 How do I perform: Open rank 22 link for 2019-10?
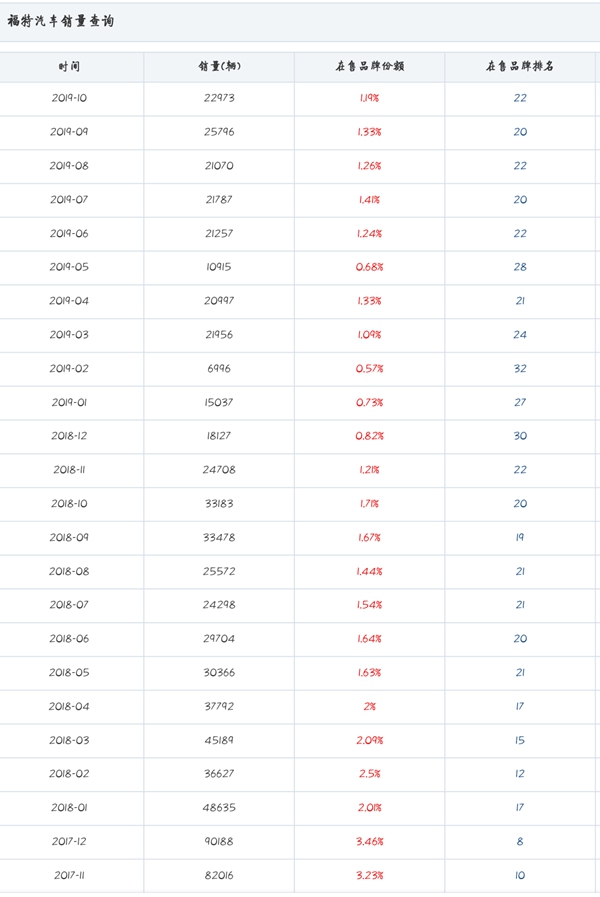(520, 98)
